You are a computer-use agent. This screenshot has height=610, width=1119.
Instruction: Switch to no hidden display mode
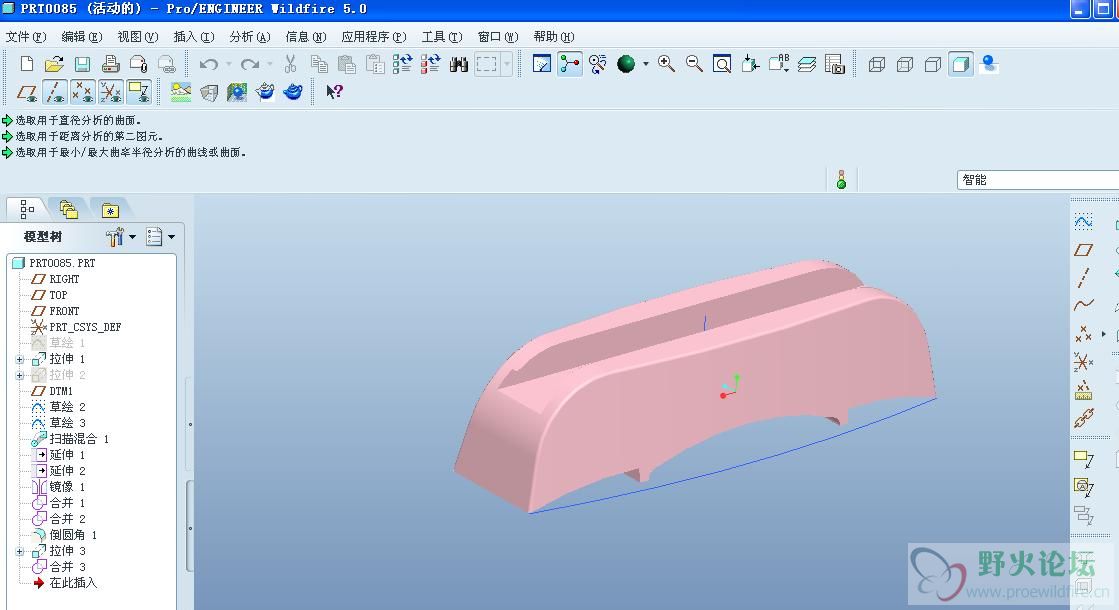coord(933,64)
